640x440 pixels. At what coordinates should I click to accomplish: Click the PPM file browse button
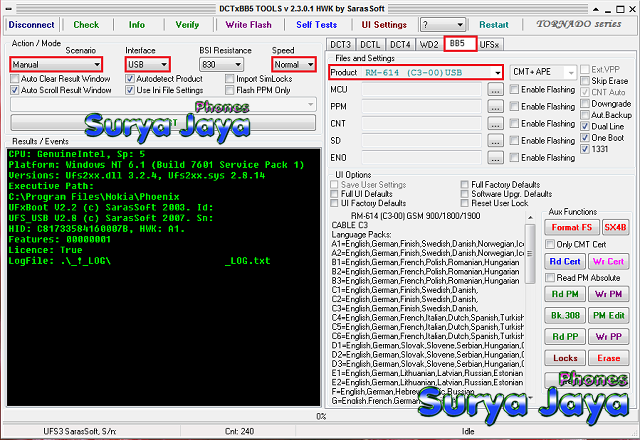tap(495, 107)
